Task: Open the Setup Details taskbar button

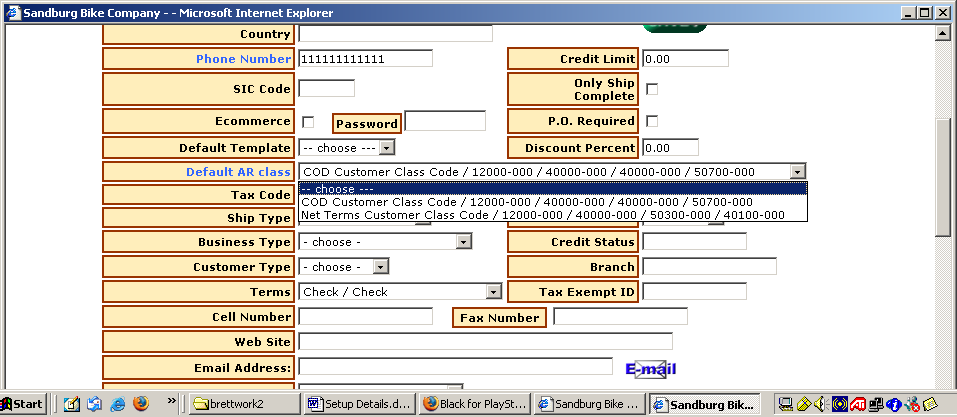Action: (x=358, y=404)
